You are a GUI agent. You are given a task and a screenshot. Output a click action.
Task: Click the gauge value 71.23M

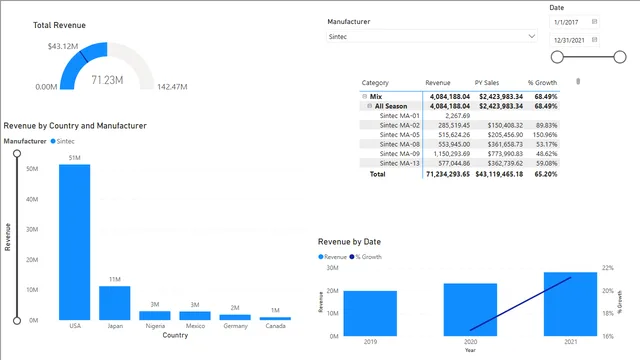point(107,80)
